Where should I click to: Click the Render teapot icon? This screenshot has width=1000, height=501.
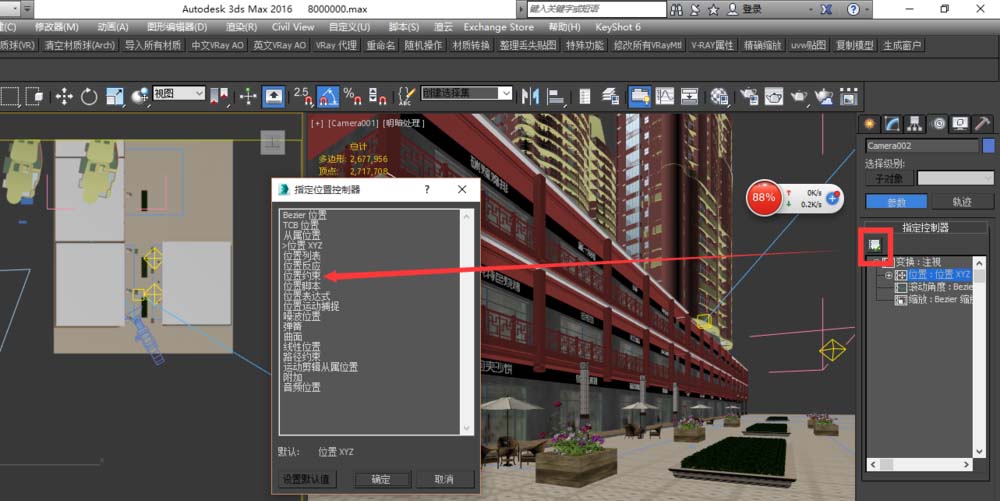798,96
